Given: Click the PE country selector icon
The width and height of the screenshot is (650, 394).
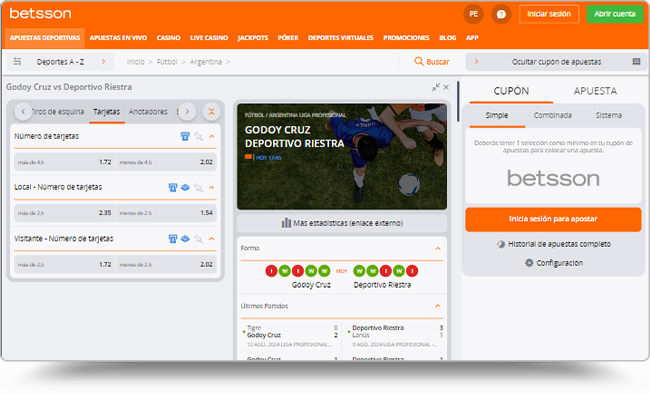Looking at the screenshot, I should click(473, 14).
